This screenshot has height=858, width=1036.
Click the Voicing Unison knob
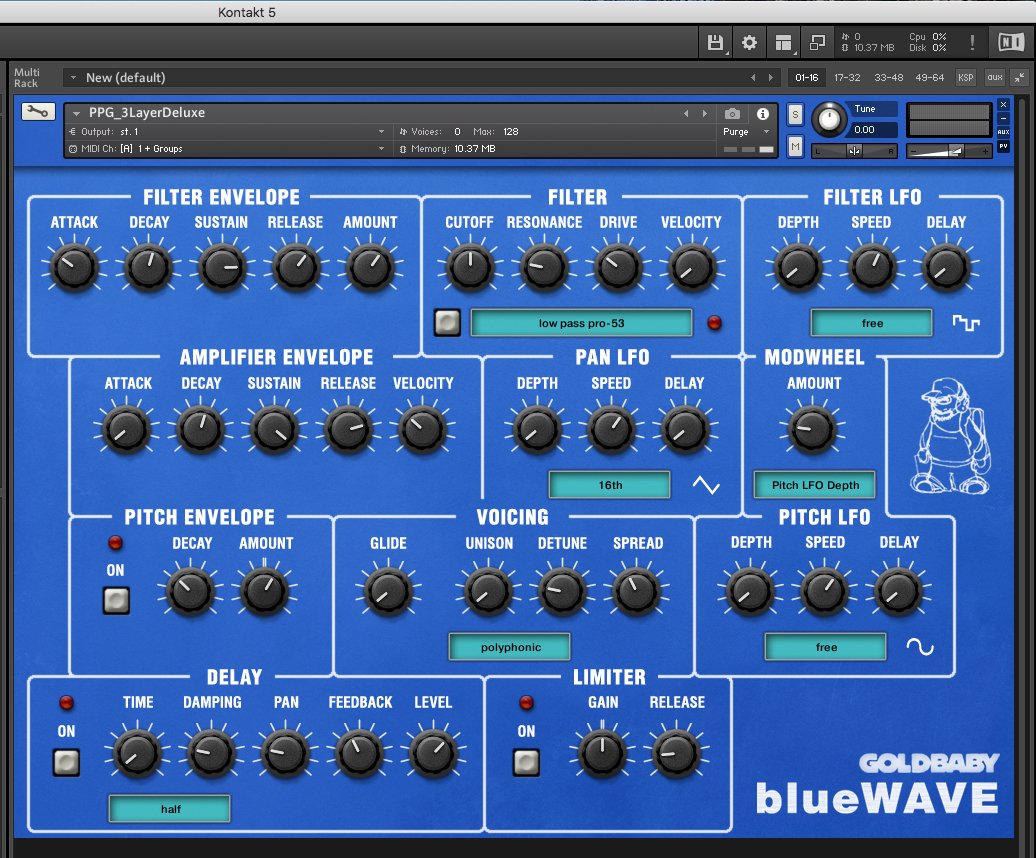488,591
